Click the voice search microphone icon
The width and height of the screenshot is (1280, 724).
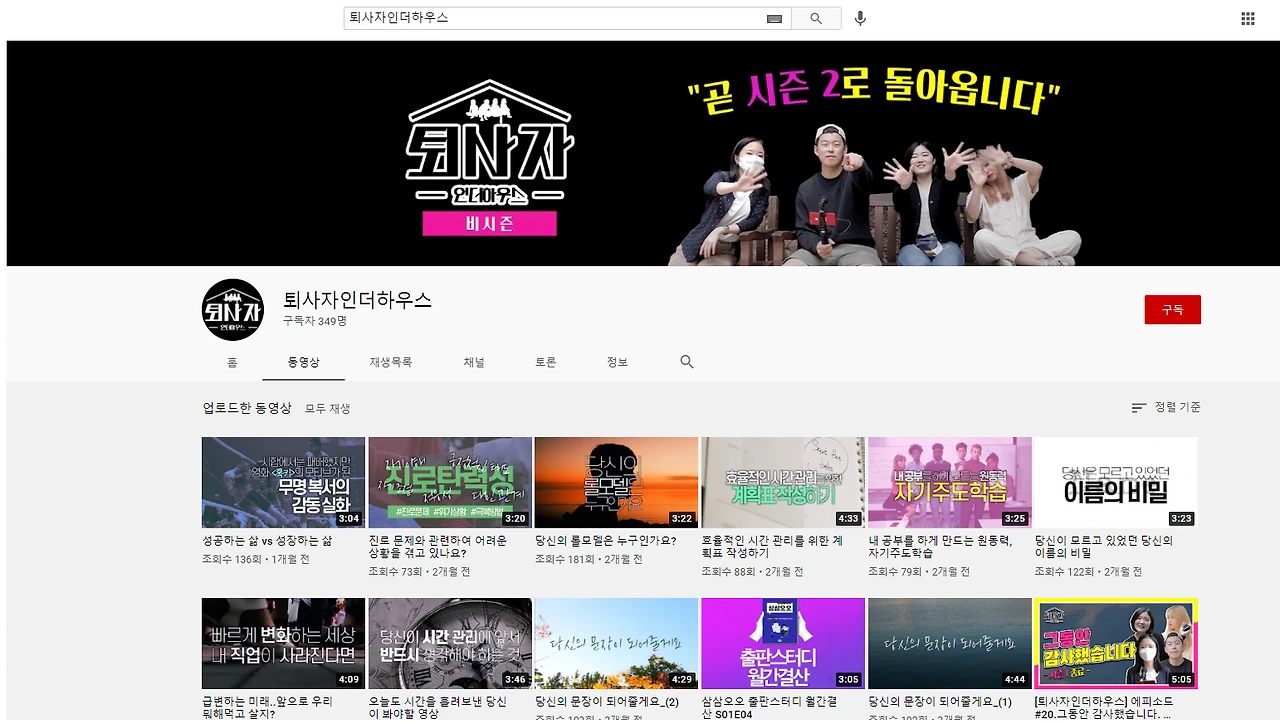[859, 18]
